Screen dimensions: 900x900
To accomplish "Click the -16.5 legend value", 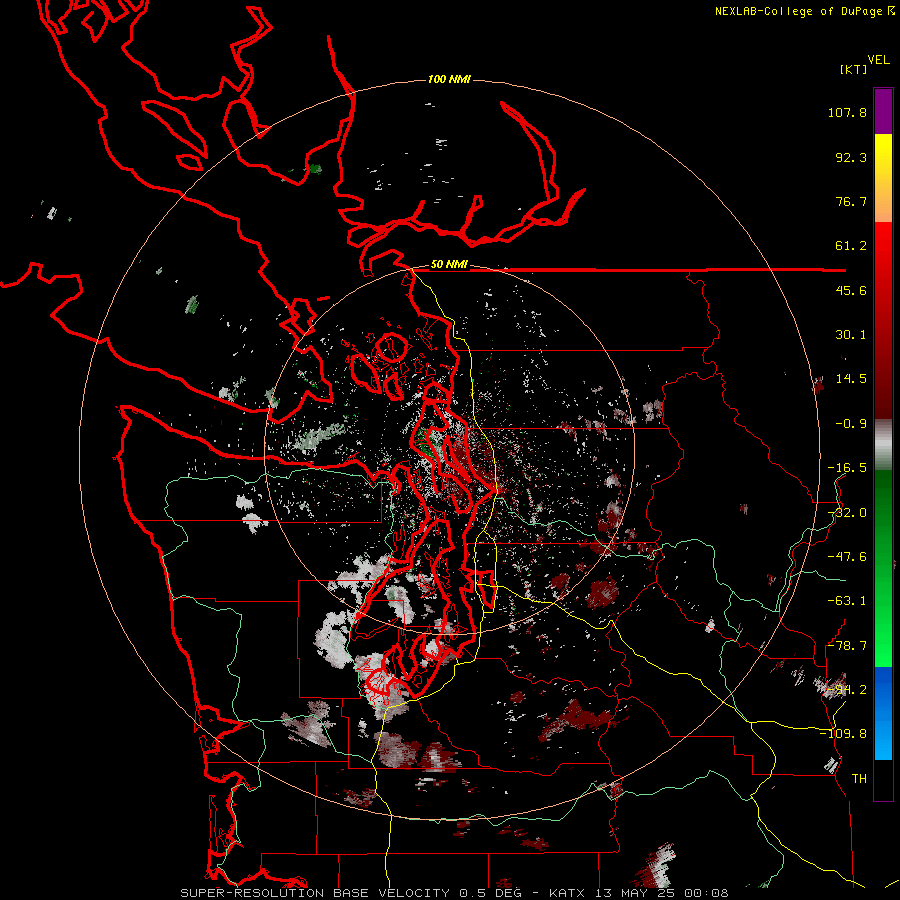I will (847, 468).
